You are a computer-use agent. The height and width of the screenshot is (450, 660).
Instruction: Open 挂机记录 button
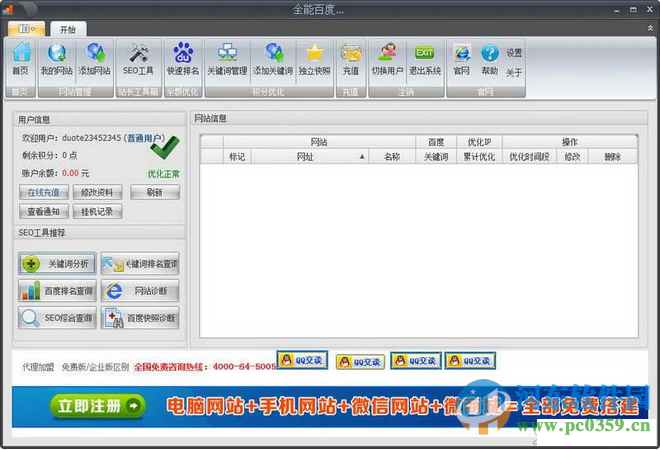(97, 211)
